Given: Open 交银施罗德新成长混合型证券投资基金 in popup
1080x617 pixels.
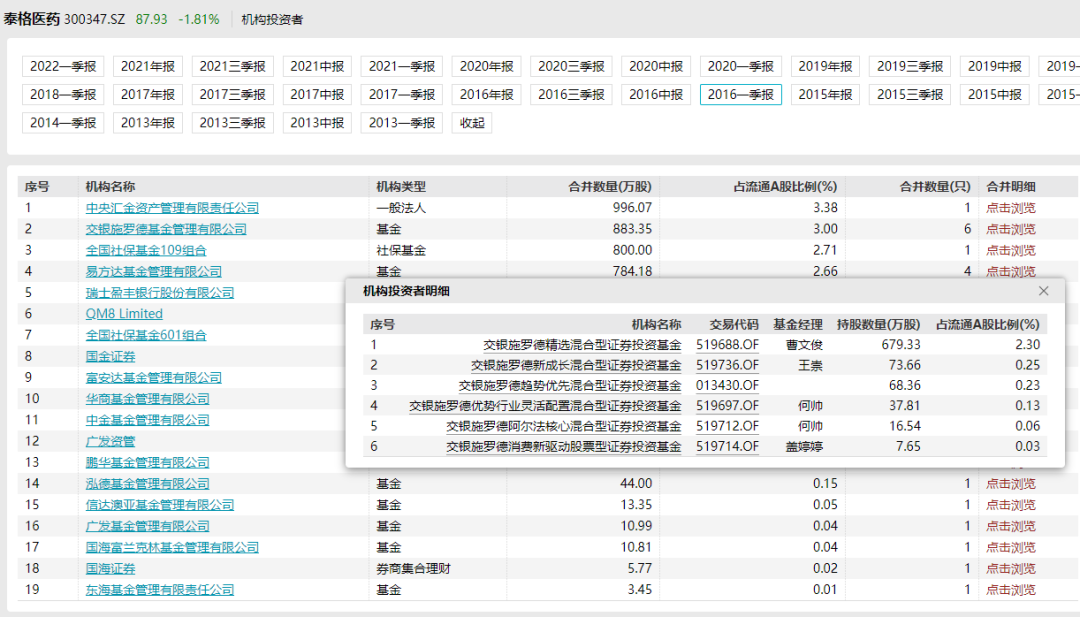Looking at the screenshot, I should click(576, 365).
